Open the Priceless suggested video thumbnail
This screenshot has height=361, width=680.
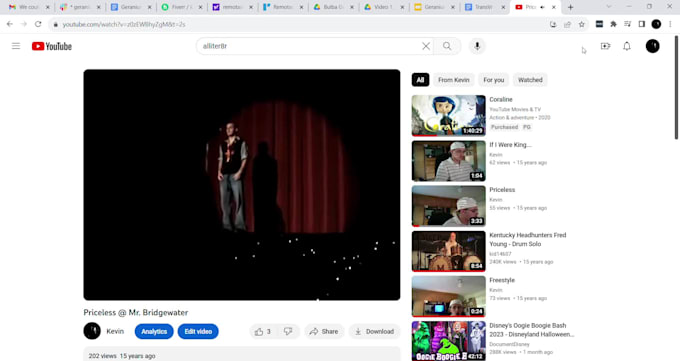pyautogui.click(x=448, y=206)
